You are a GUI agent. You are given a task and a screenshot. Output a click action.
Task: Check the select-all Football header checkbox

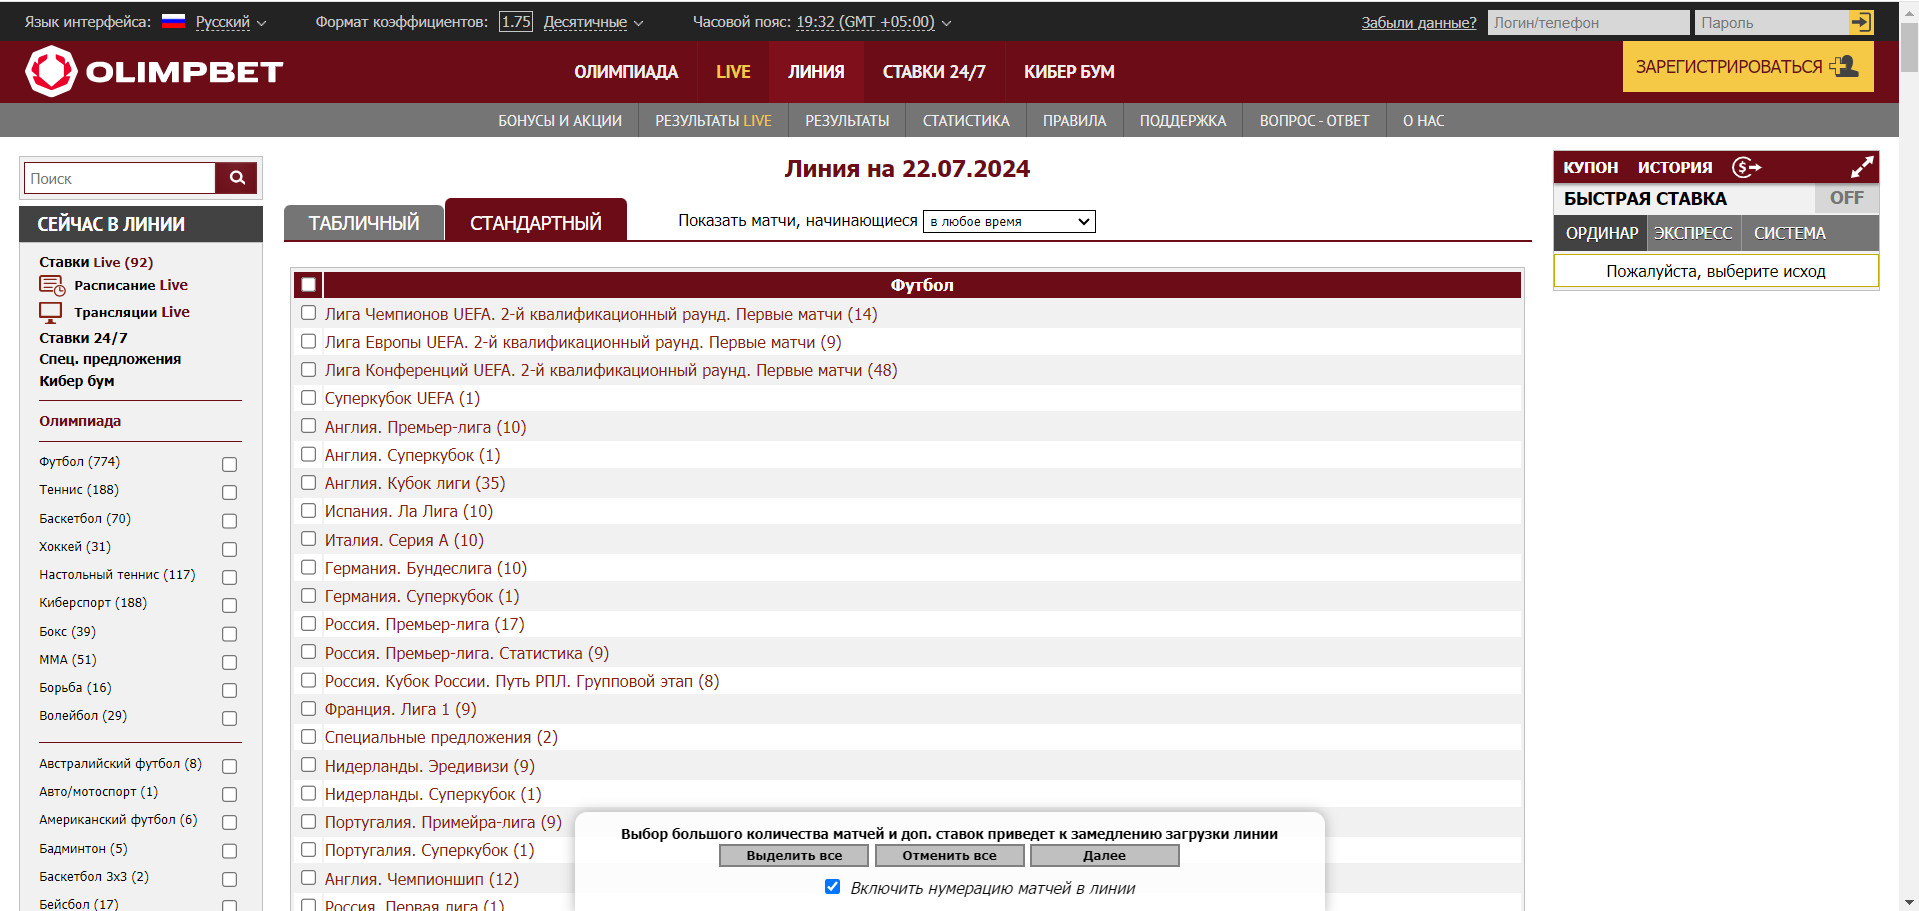tap(308, 285)
